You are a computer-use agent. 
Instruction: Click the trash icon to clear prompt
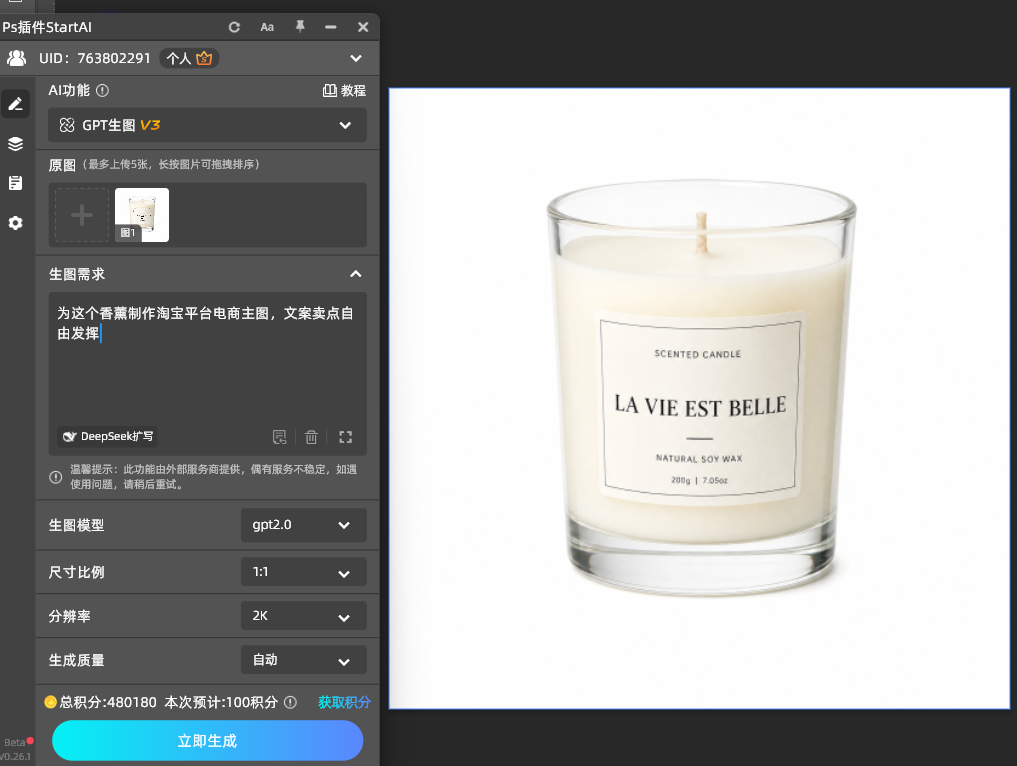pyautogui.click(x=311, y=437)
